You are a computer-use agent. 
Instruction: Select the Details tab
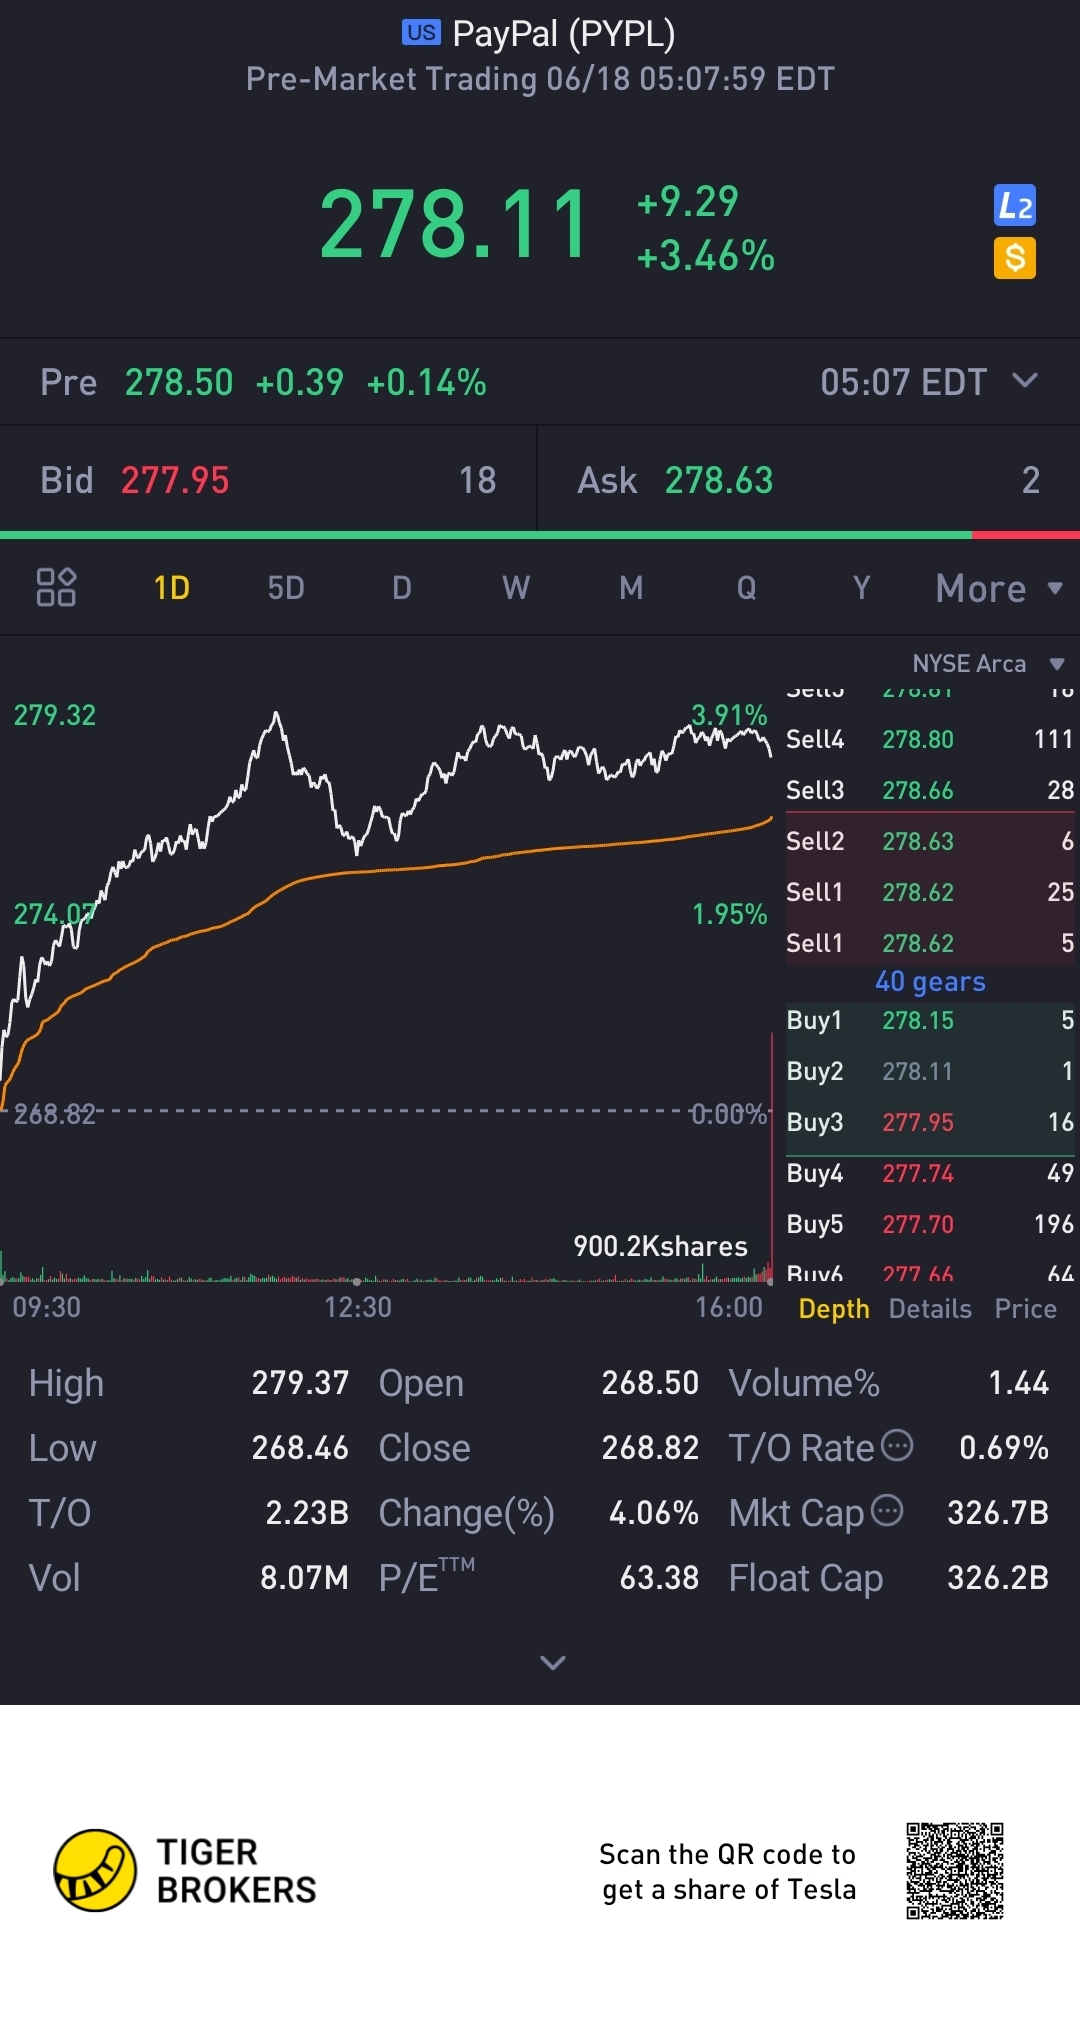[930, 1309]
